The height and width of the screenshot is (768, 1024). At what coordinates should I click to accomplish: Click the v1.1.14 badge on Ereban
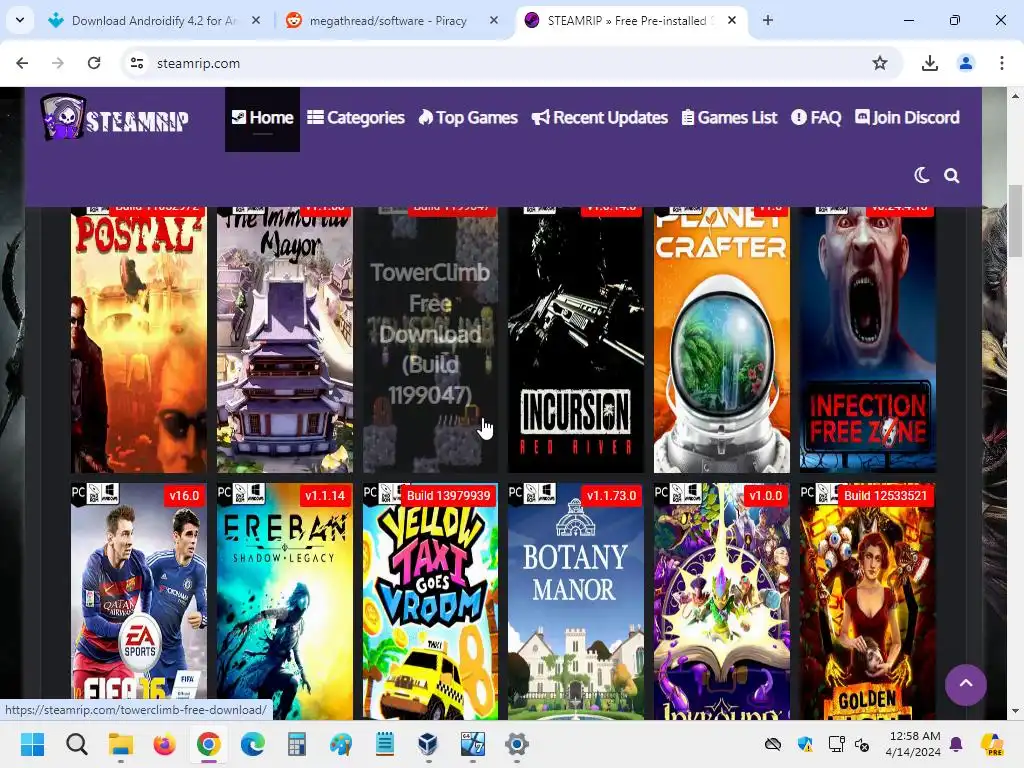325,496
